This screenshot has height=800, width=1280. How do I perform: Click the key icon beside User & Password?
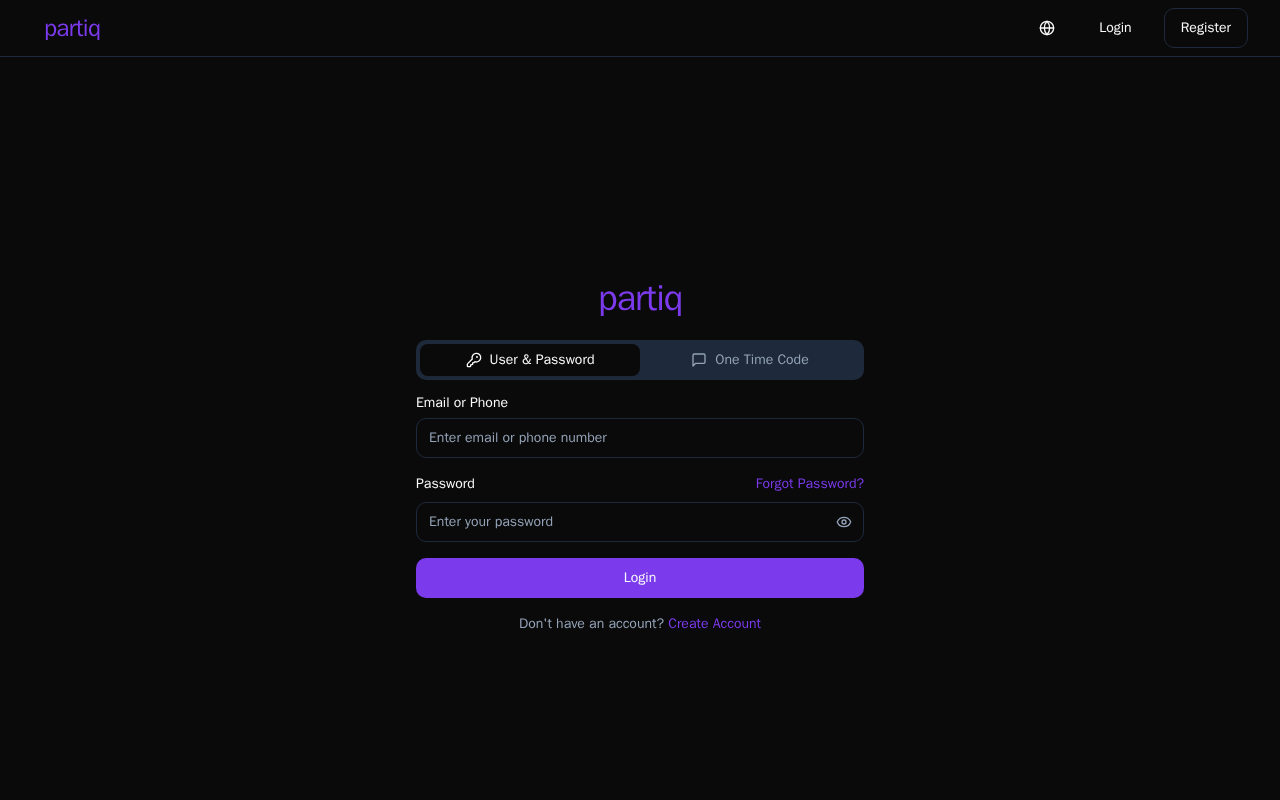point(474,360)
